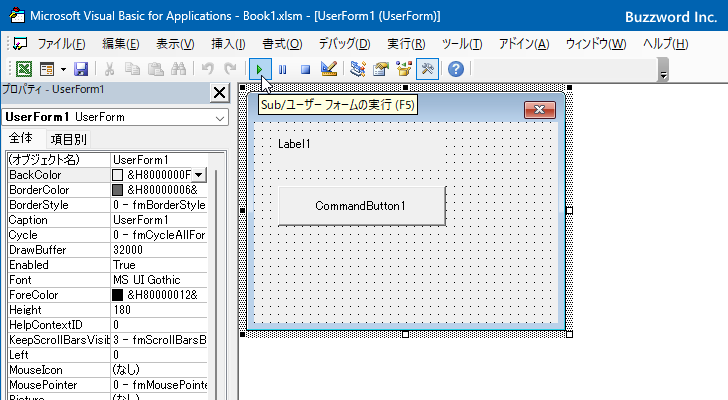
Task: Select the MouseIcon property row
Action: [107, 370]
